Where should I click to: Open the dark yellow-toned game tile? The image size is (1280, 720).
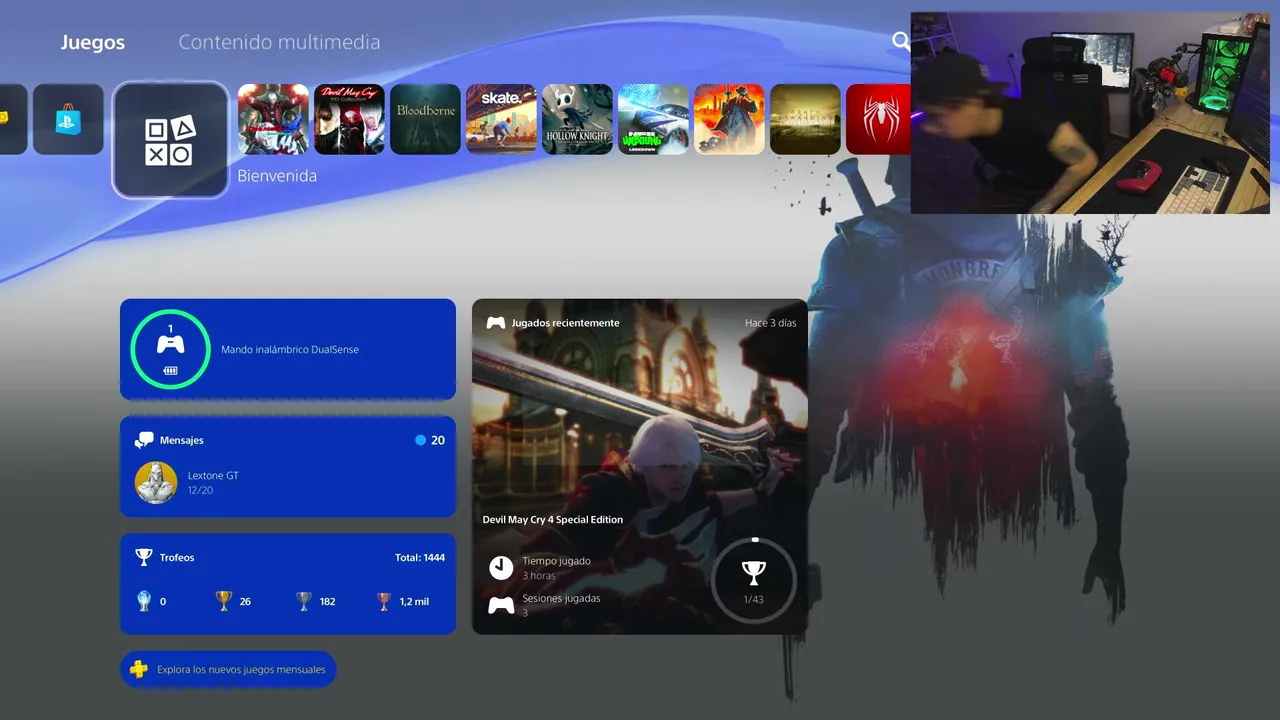coord(805,119)
